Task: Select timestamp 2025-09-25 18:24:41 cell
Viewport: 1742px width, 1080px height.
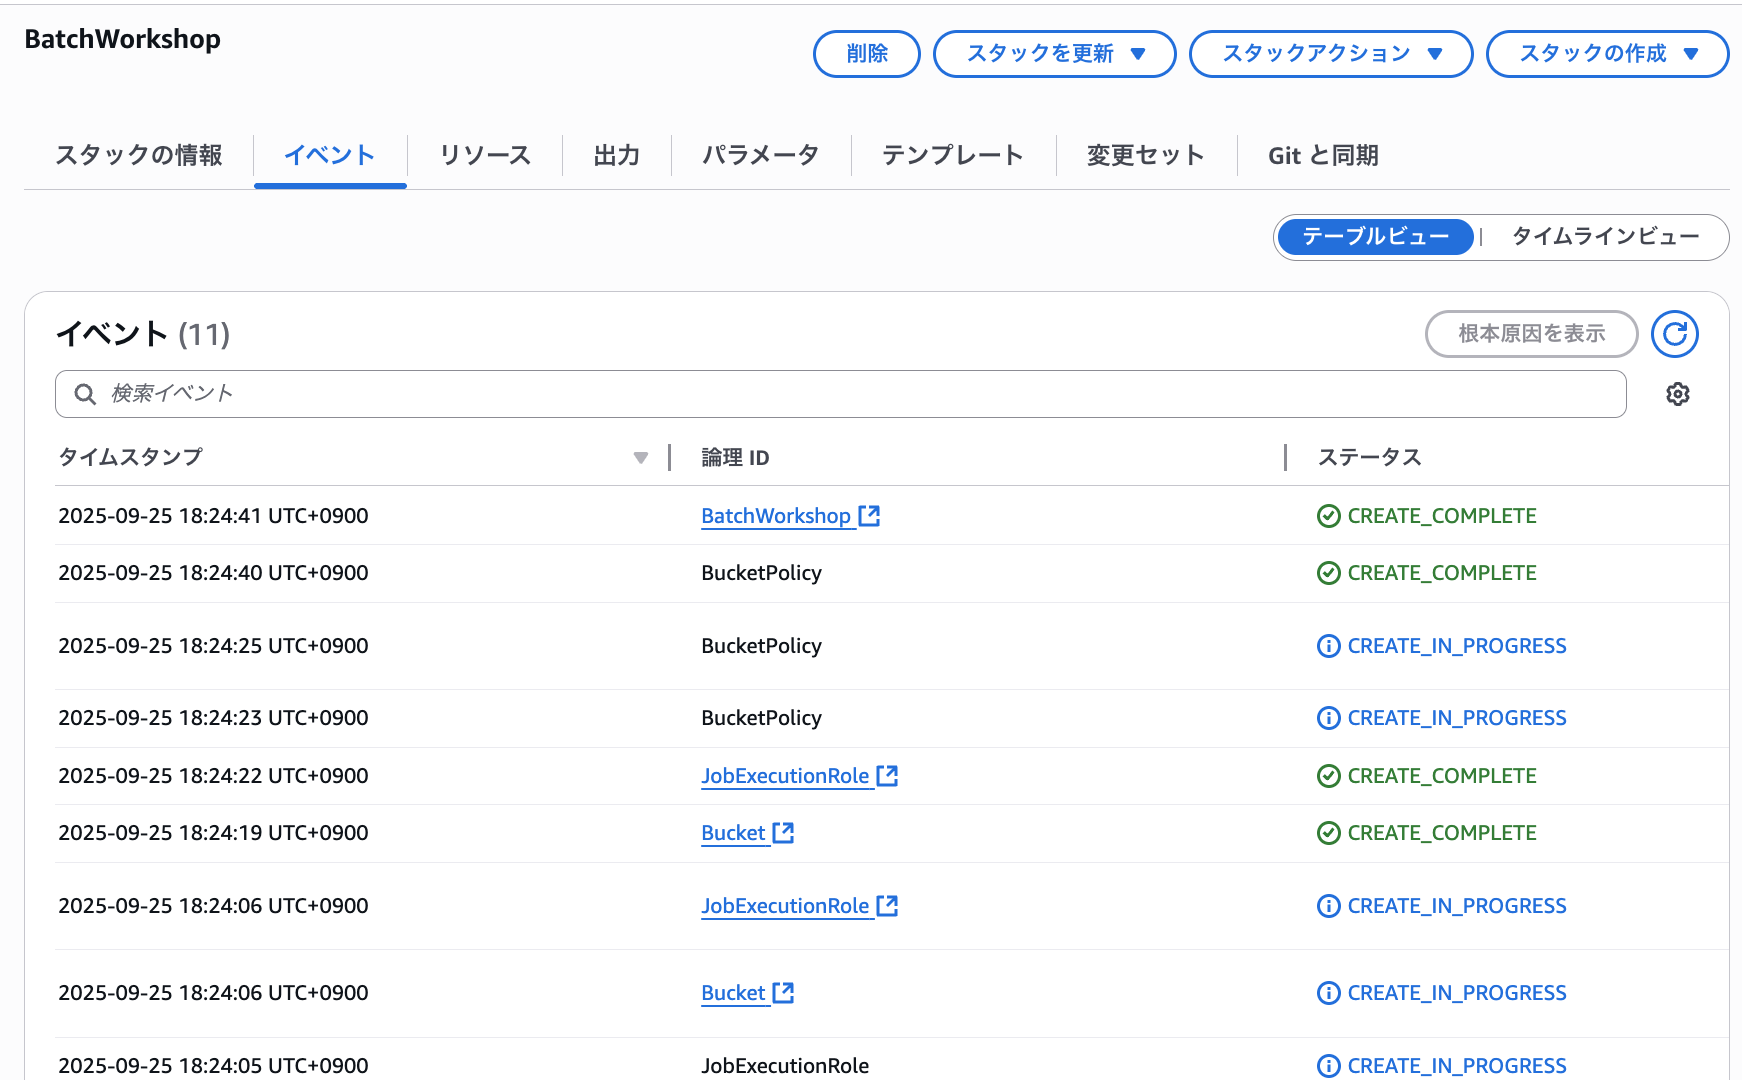Action: 213,516
